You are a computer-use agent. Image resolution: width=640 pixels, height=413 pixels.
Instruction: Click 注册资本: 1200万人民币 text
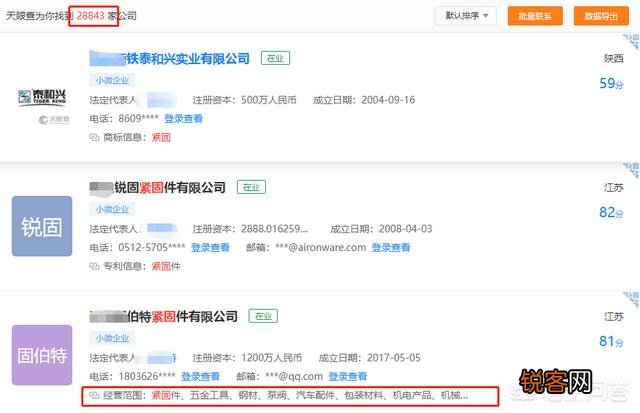pos(247,358)
